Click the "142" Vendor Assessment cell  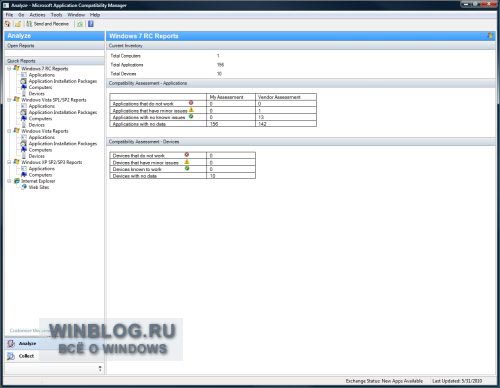286,124
